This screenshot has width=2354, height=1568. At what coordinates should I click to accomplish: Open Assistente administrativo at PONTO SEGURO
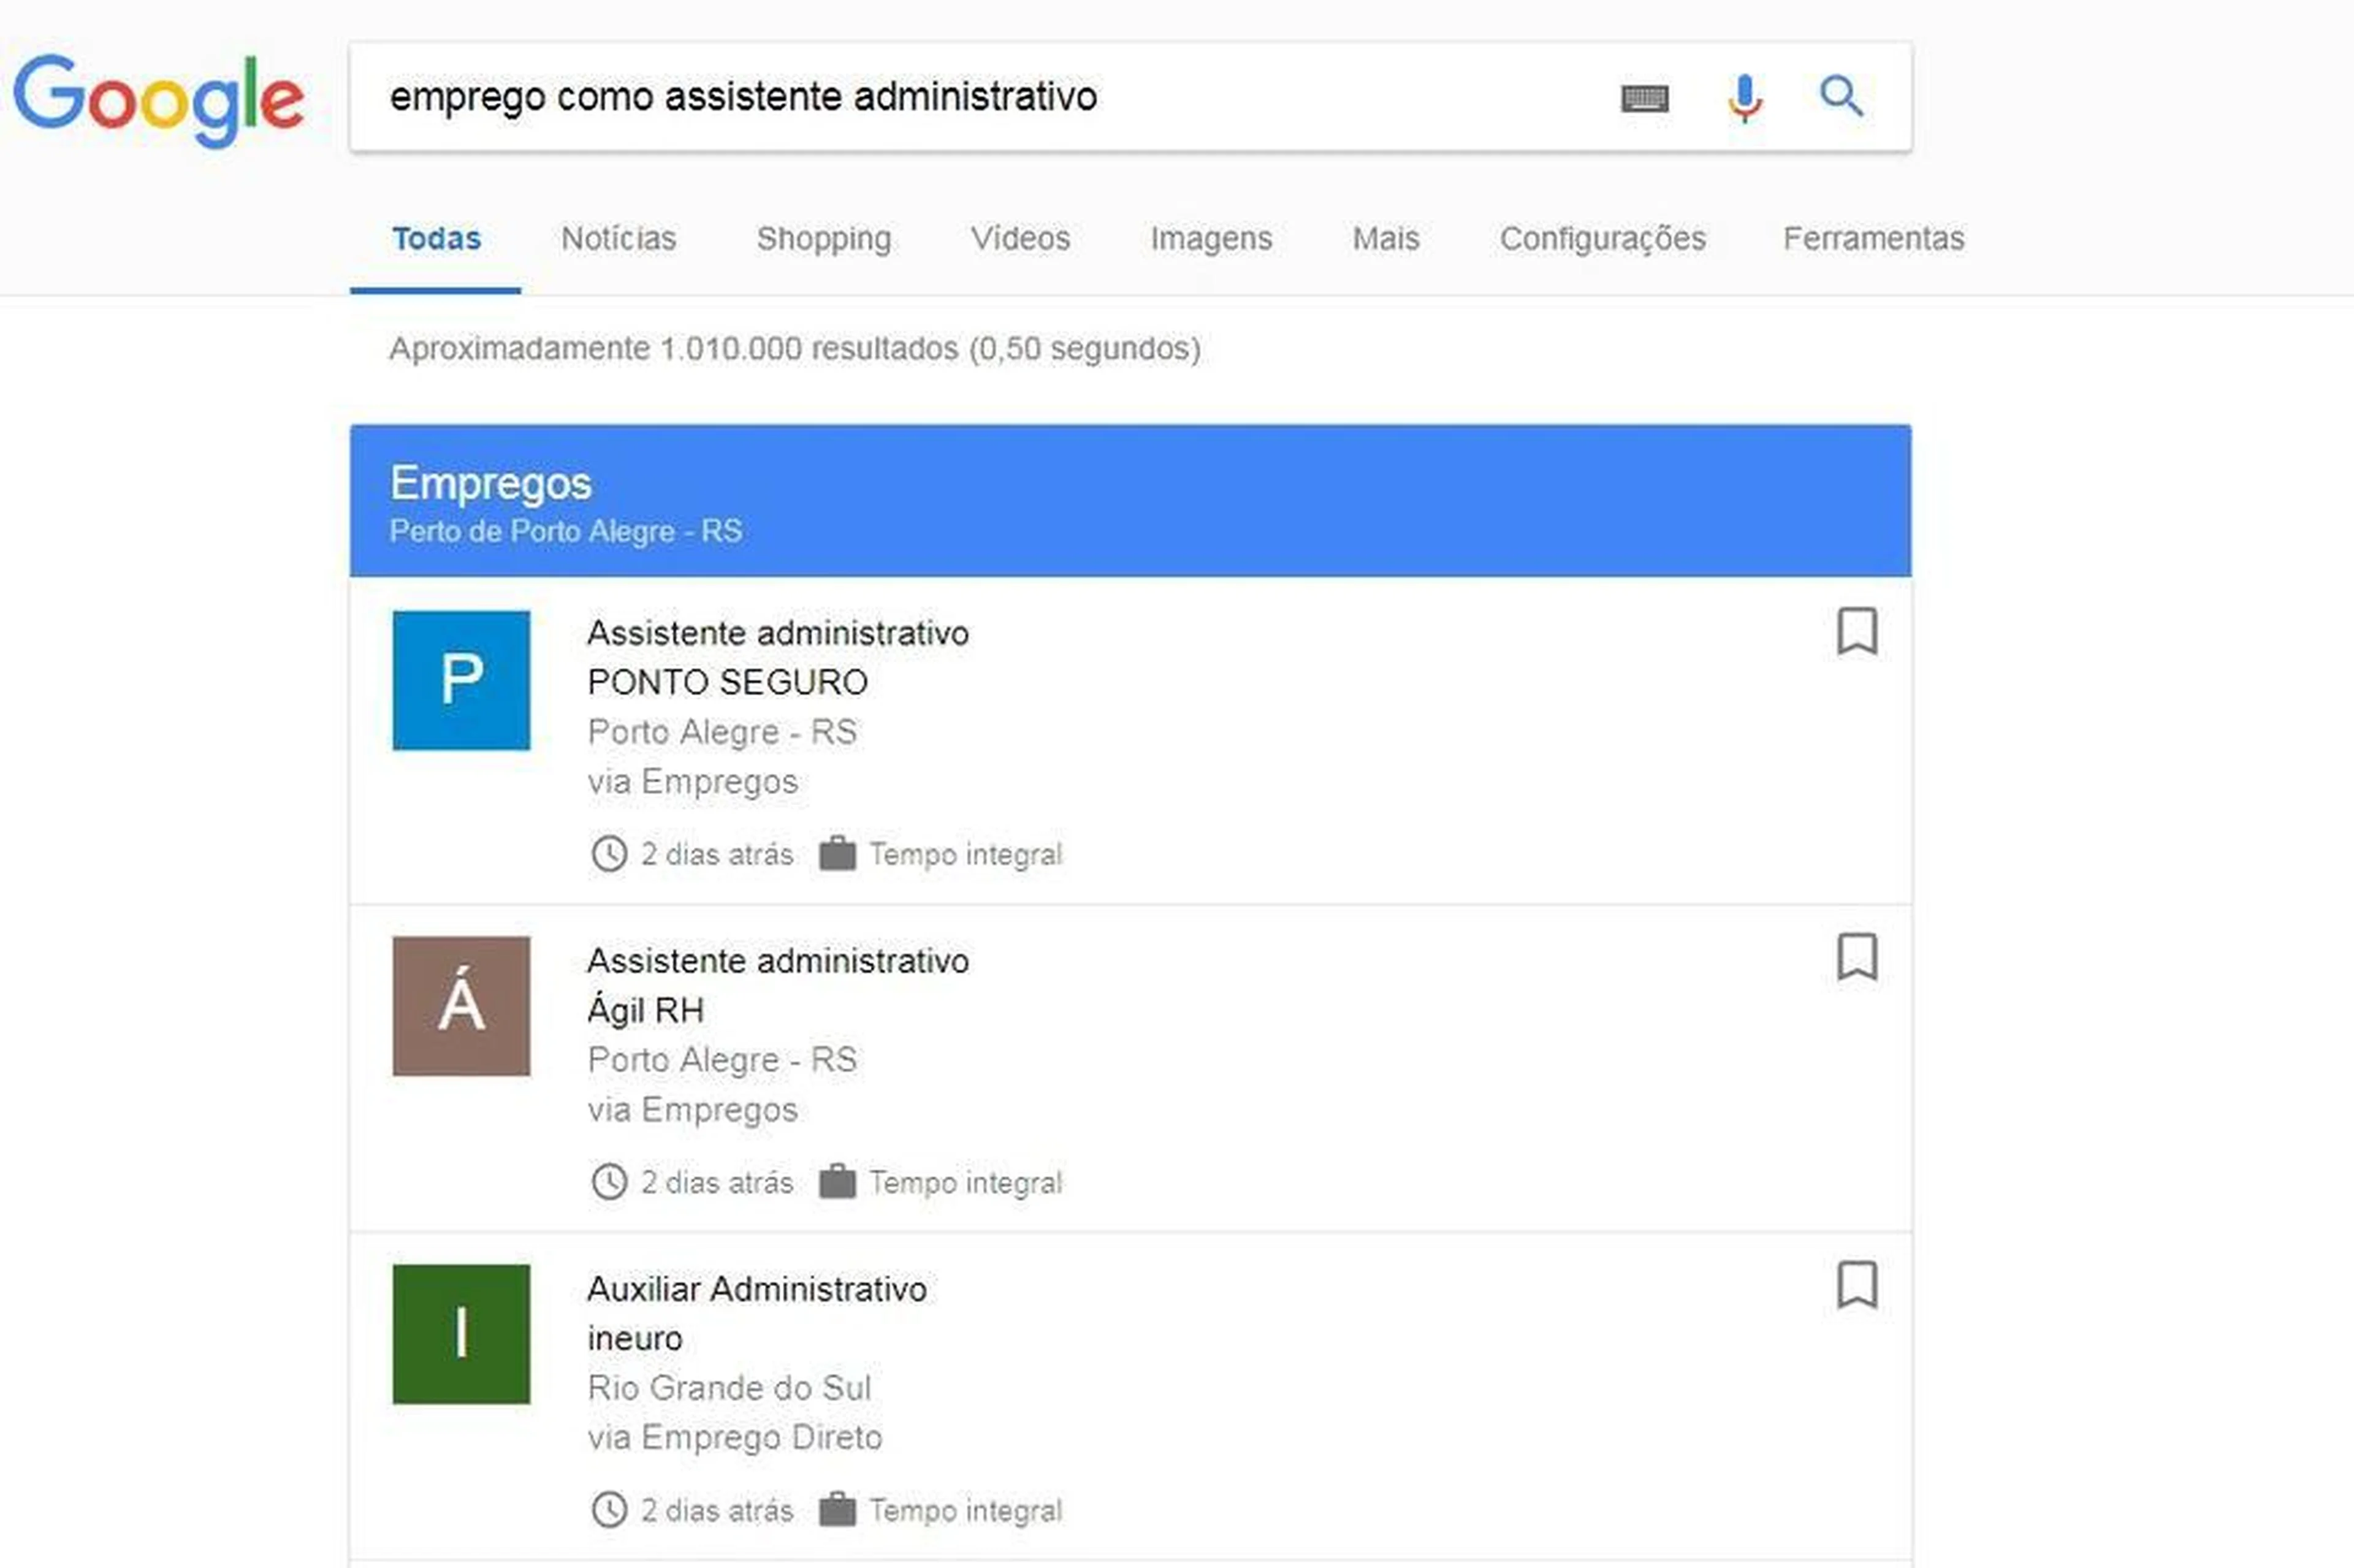pyautogui.click(x=778, y=633)
